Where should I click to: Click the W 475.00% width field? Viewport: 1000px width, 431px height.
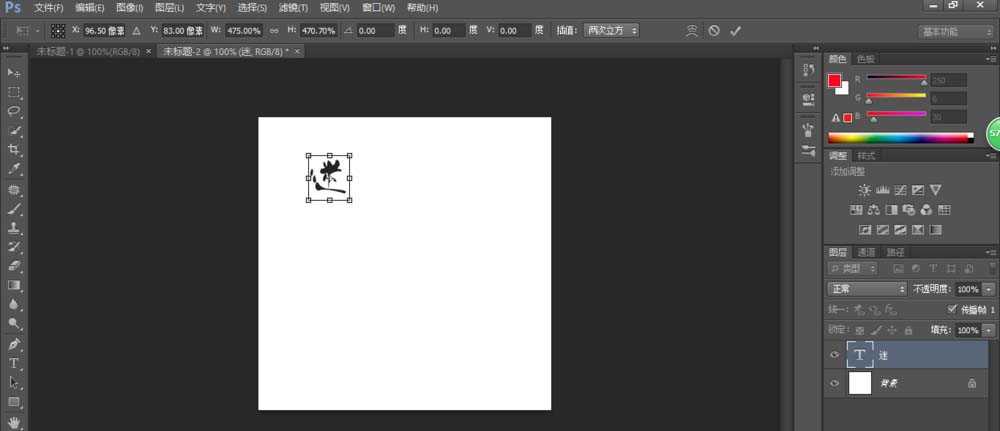(243, 31)
